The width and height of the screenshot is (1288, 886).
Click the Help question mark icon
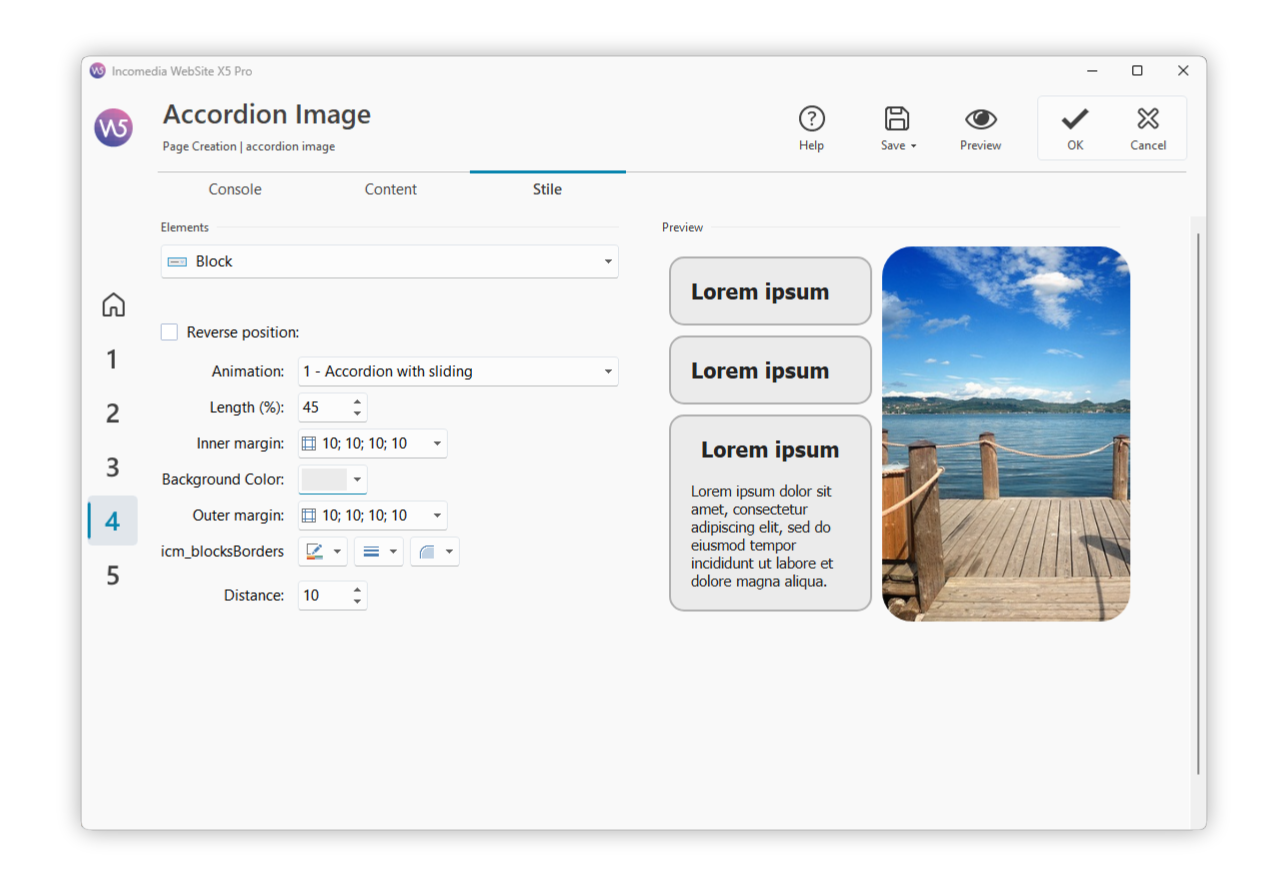[811, 119]
